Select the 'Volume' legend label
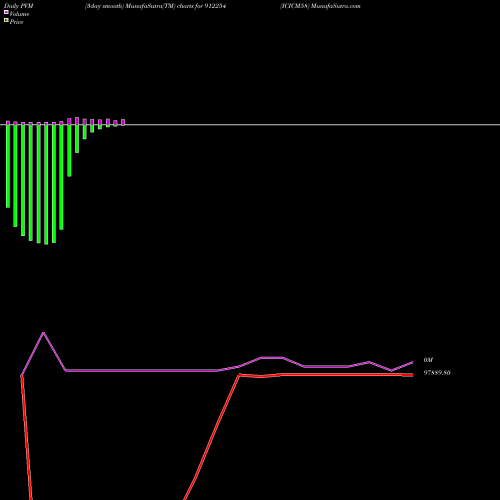 (19, 14)
